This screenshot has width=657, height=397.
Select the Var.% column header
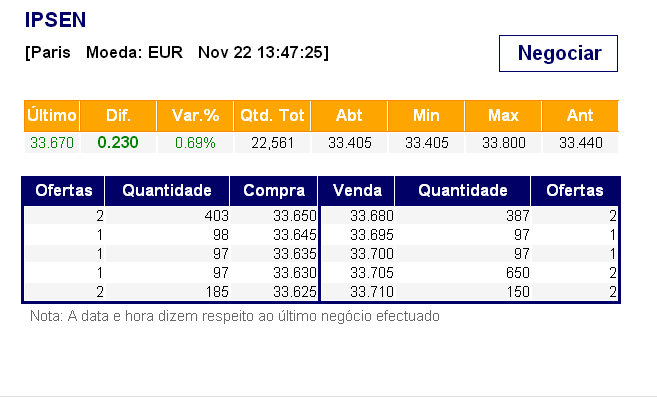[195, 116]
